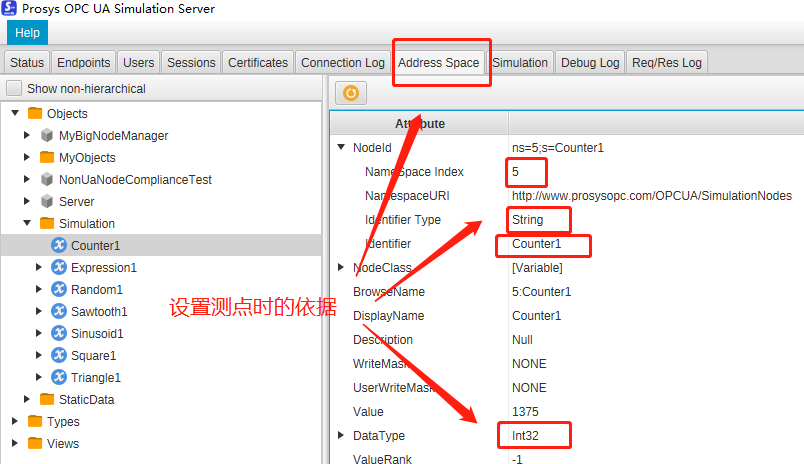Expand the MyBigNodeManager node
The image size is (804, 464).
click(x=27, y=135)
